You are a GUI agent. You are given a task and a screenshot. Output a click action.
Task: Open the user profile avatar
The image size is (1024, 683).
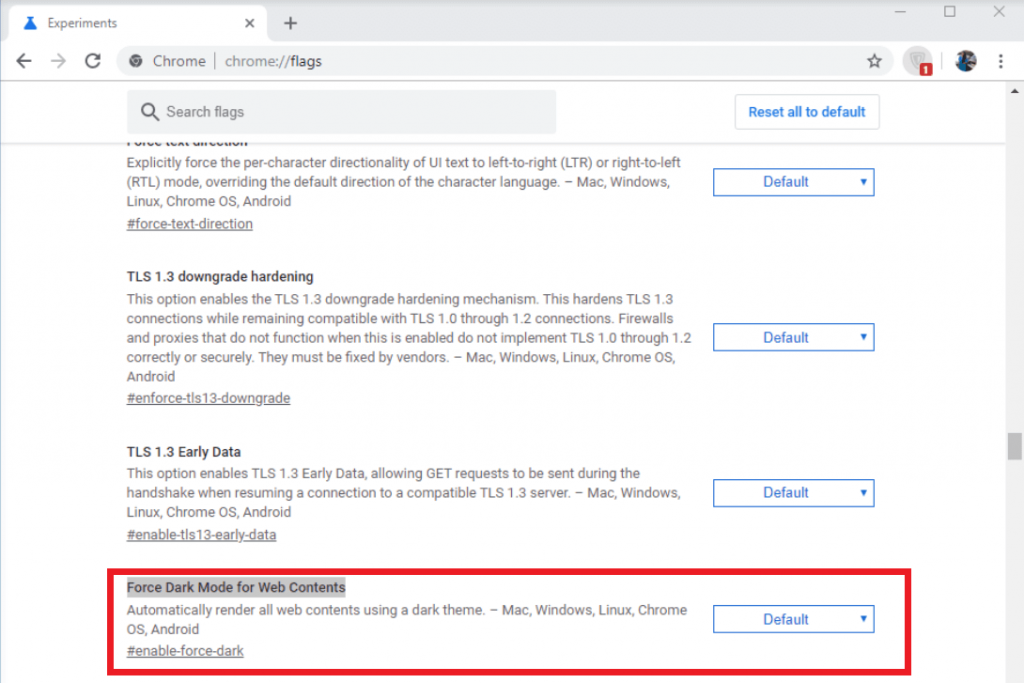tap(966, 61)
